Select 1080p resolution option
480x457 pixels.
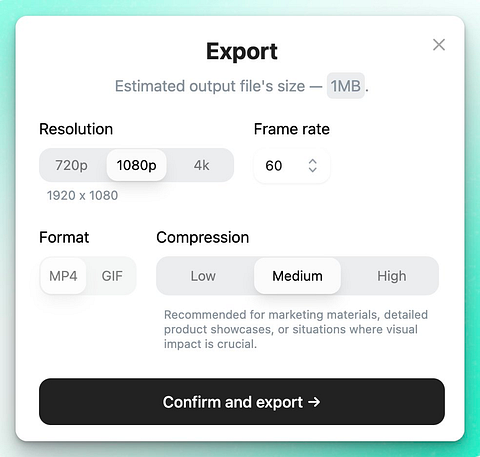[x=136, y=165]
